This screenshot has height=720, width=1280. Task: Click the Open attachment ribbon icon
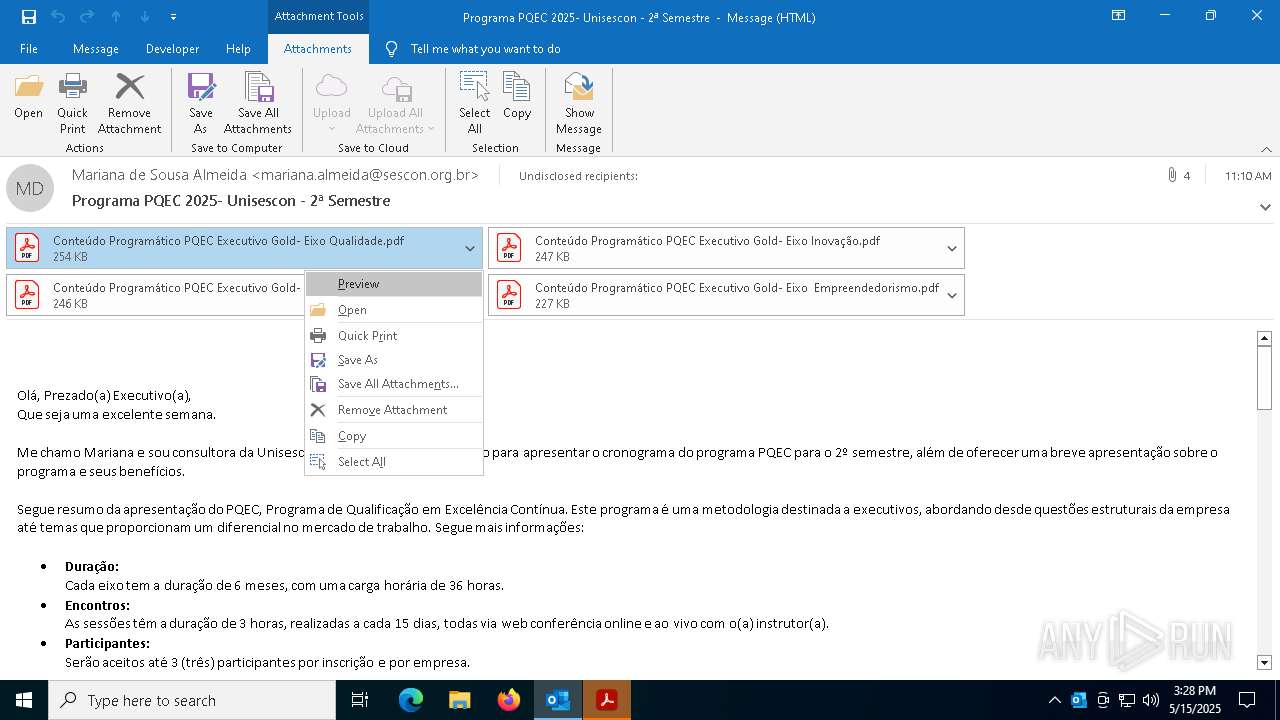[x=29, y=97]
